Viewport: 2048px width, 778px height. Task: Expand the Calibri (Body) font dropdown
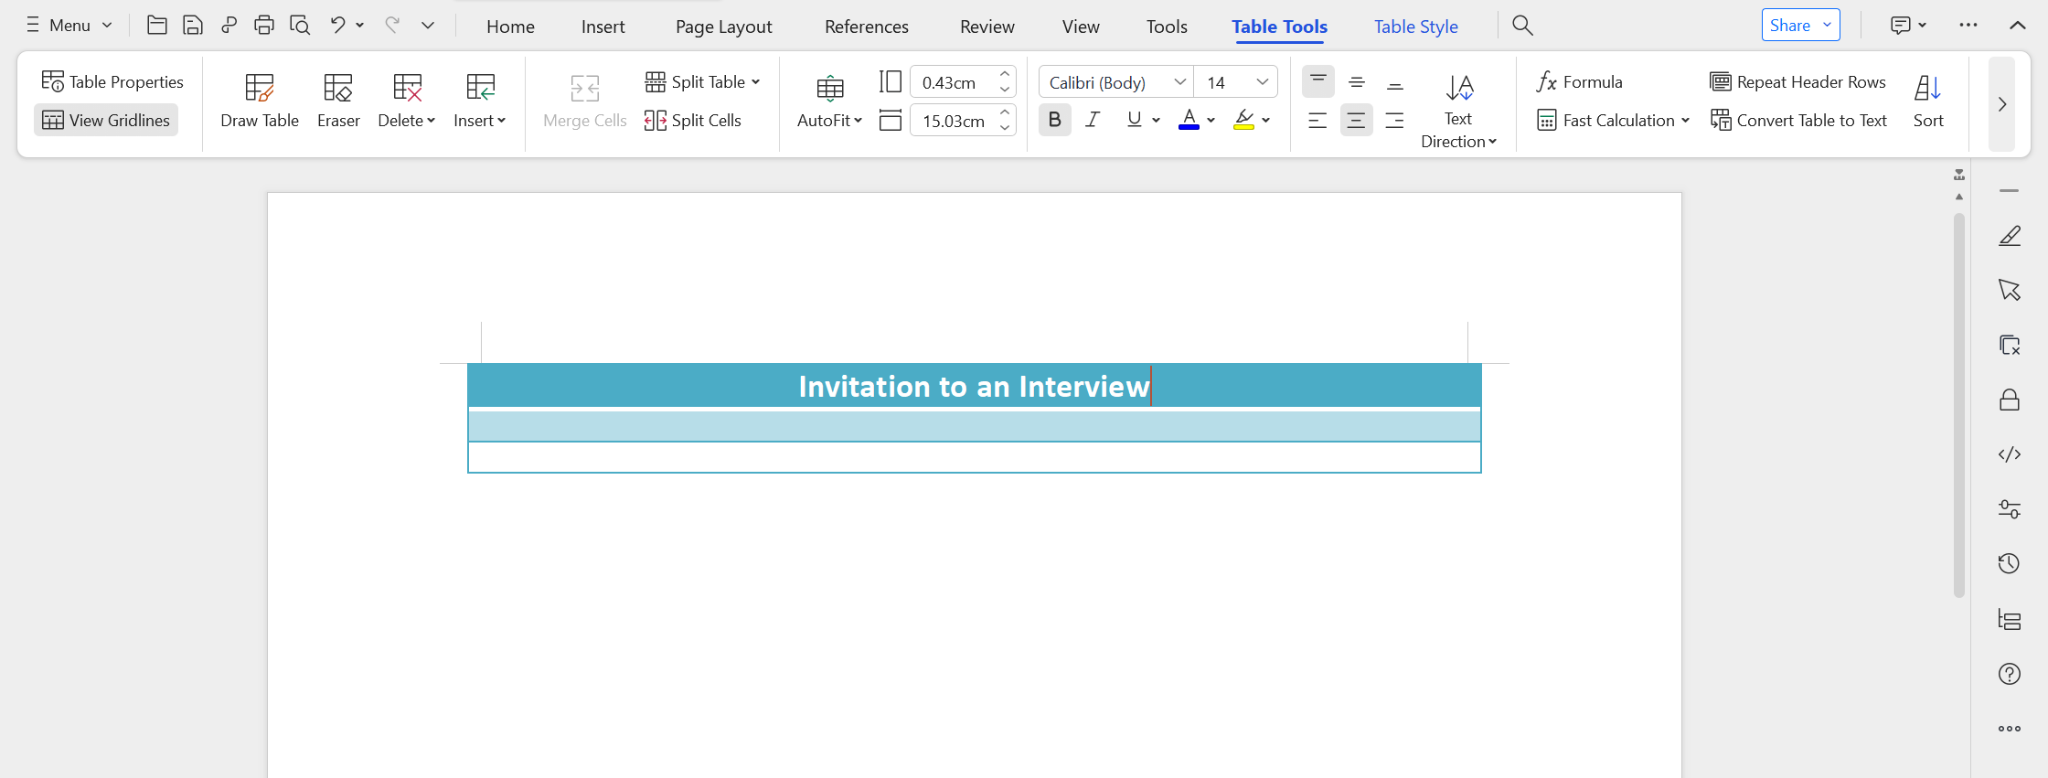(x=1180, y=82)
